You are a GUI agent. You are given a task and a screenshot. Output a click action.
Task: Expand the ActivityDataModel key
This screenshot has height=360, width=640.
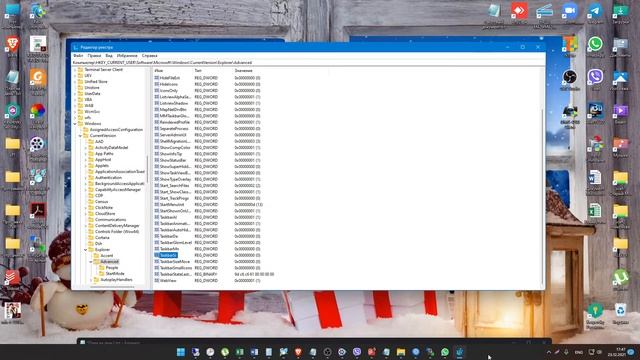[x=86, y=147]
